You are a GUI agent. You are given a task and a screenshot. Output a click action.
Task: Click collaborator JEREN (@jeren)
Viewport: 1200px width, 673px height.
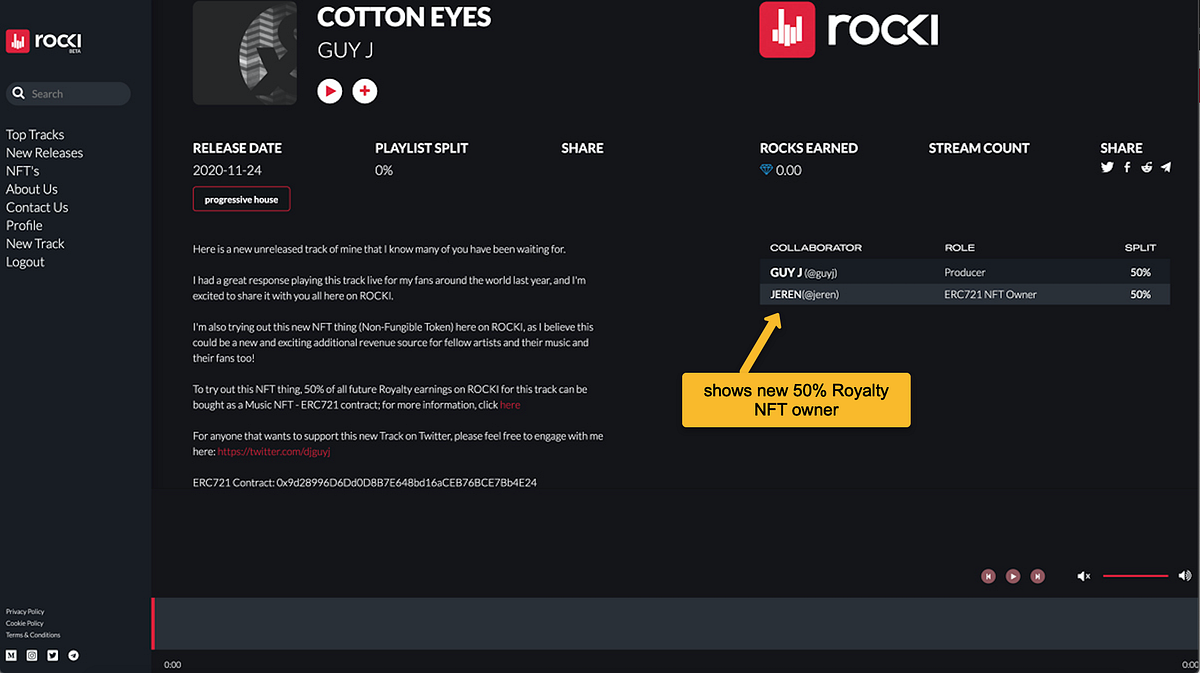[x=804, y=294]
